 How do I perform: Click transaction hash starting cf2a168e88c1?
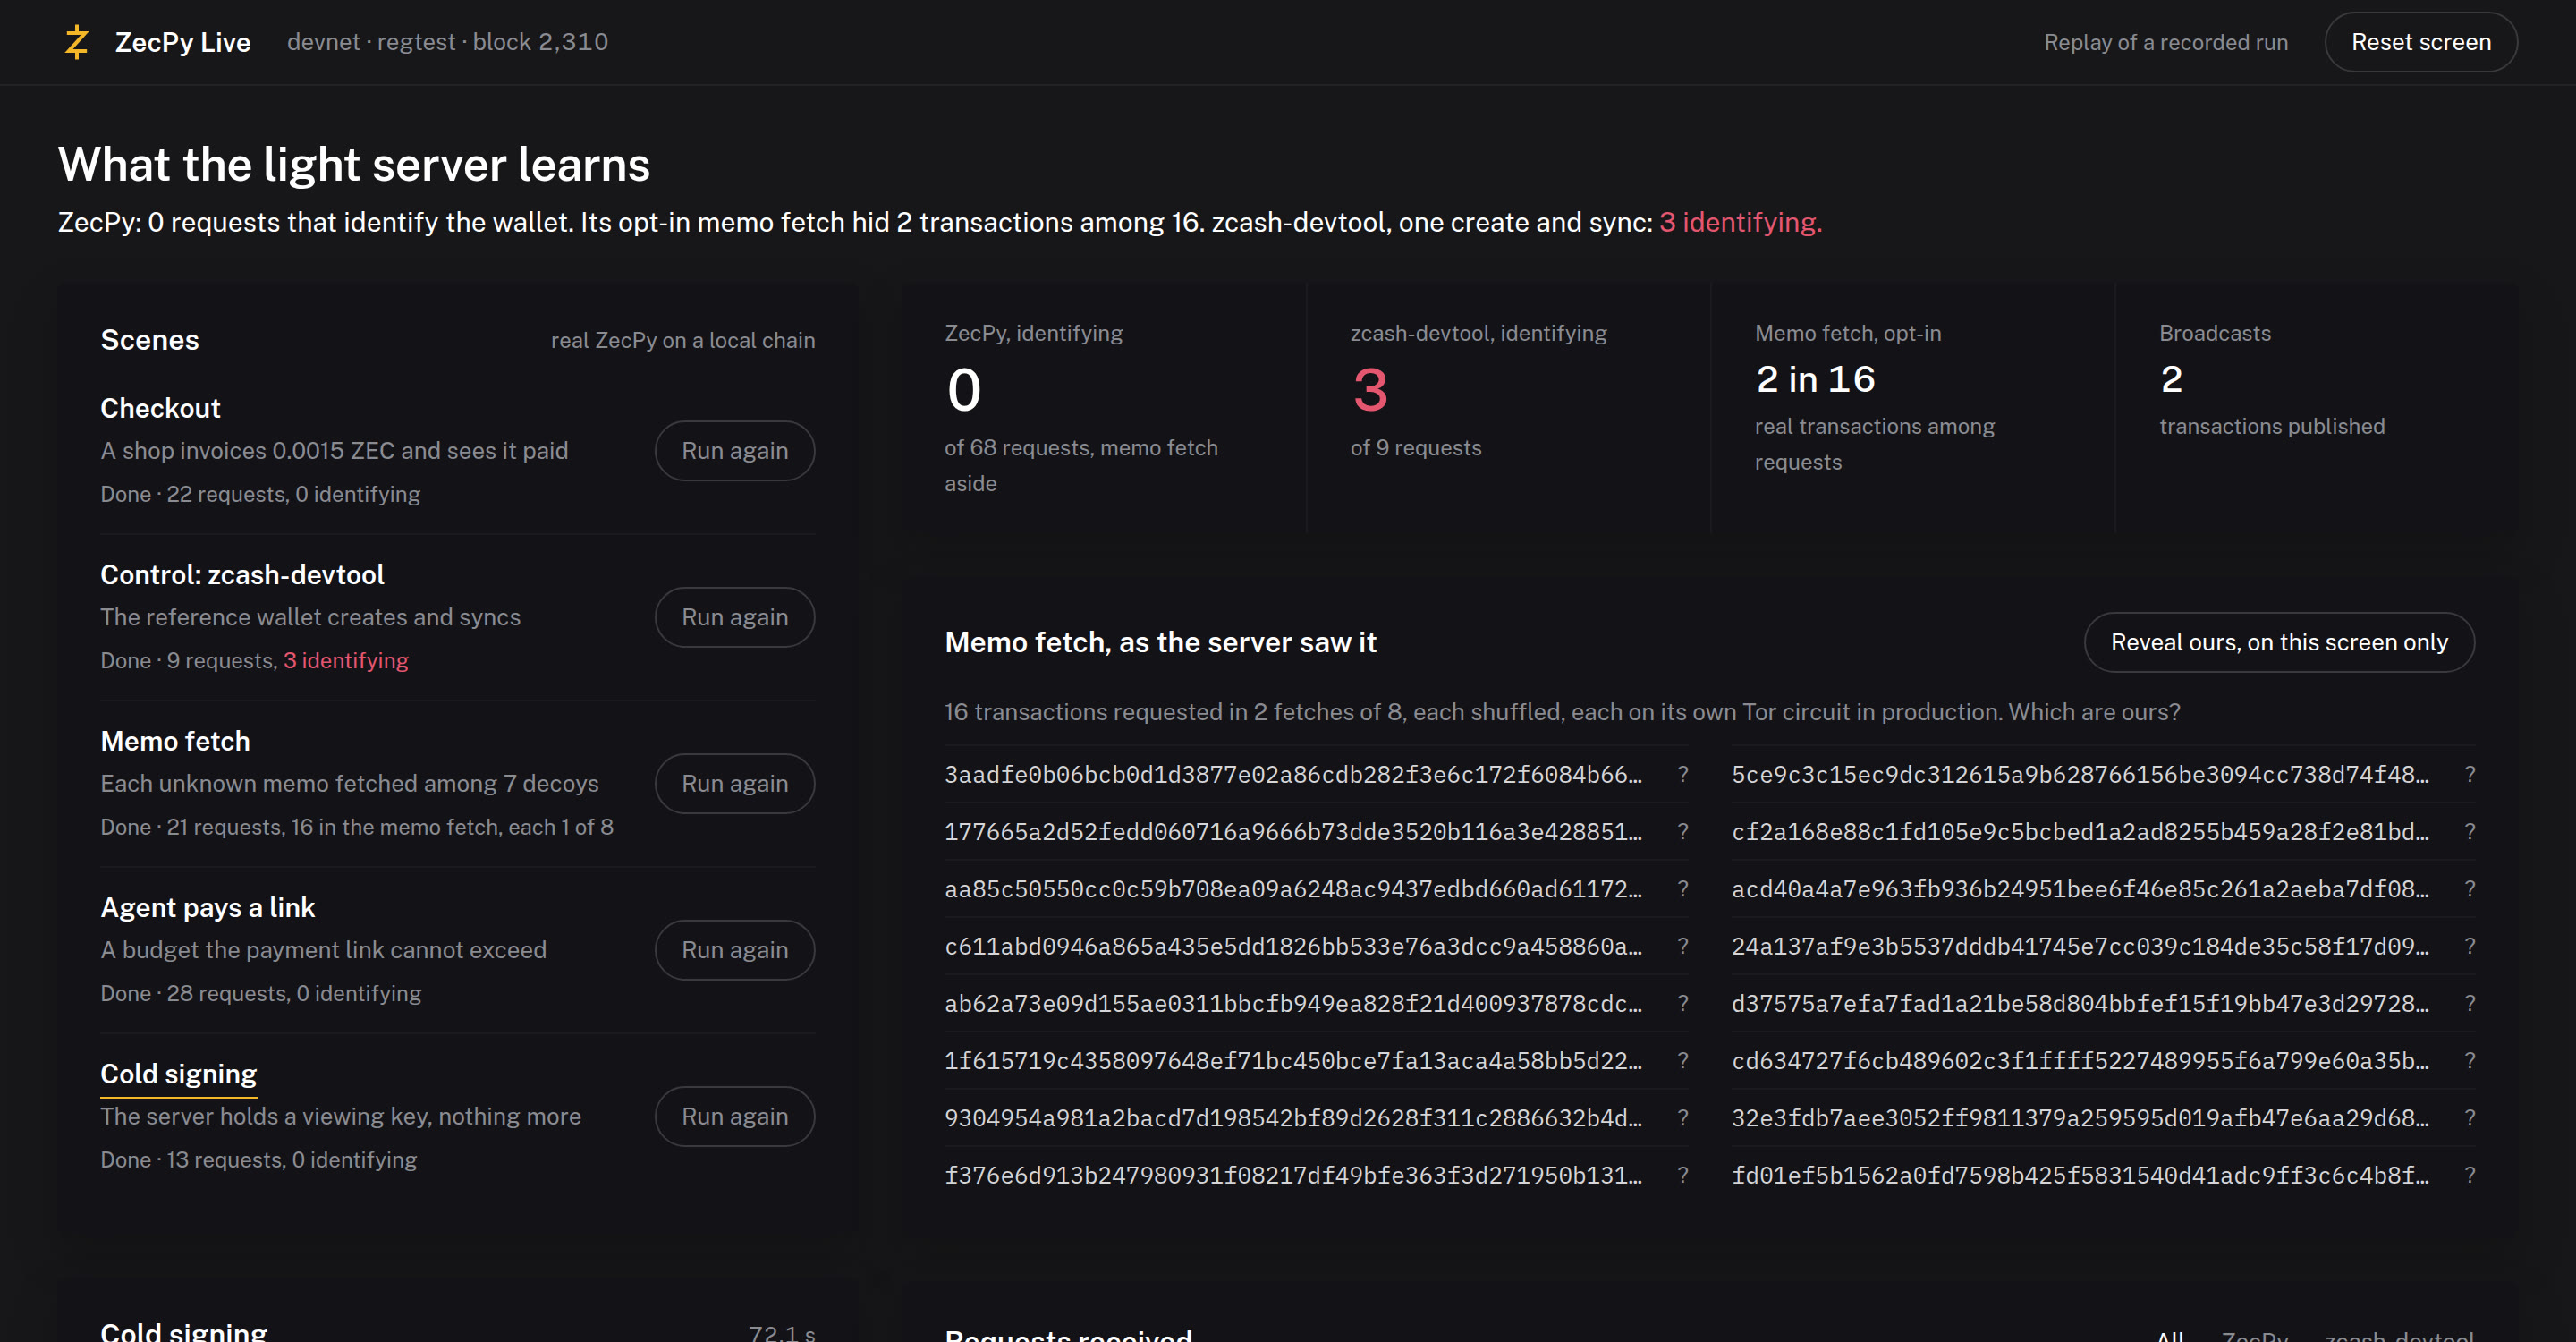coord(2080,831)
